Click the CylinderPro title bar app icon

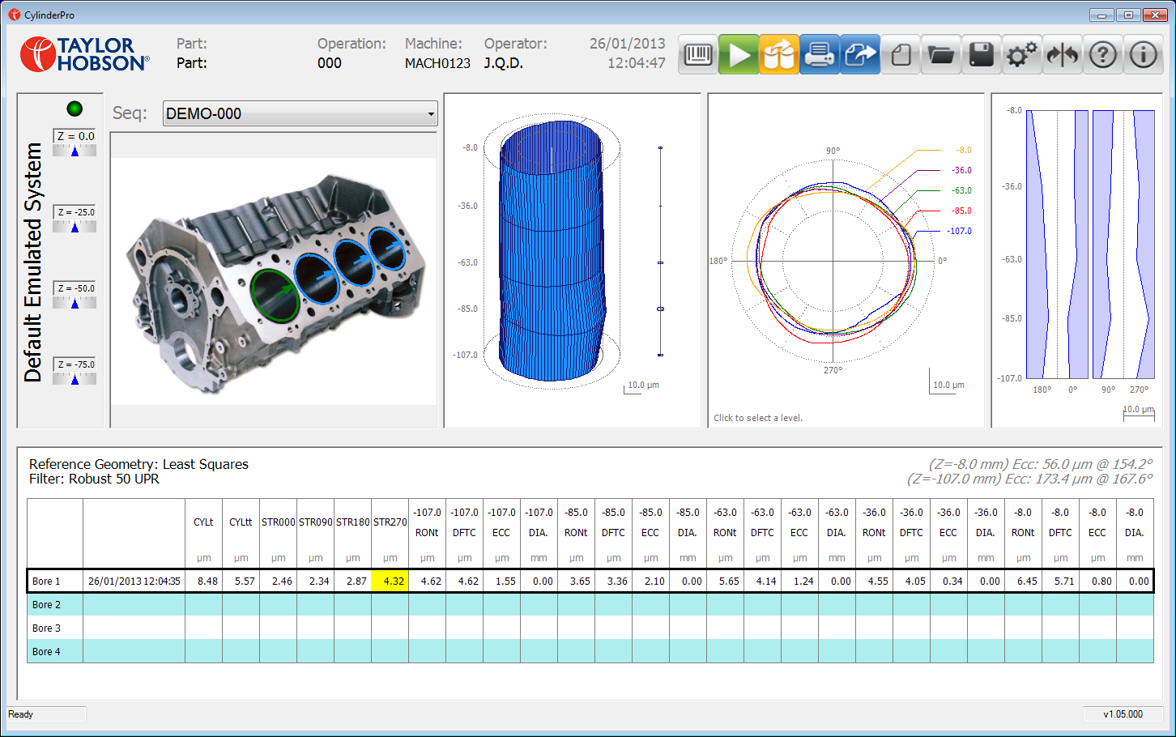14,14
